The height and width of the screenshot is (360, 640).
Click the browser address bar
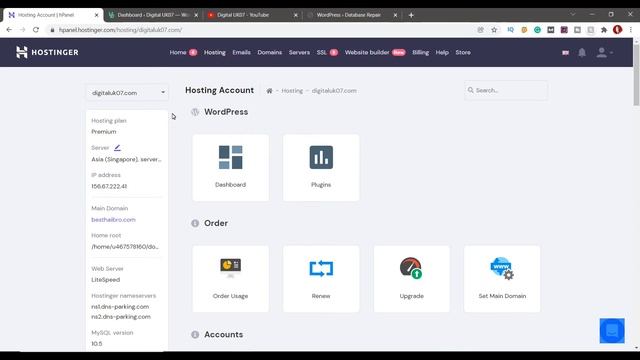click(x=261, y=30)
